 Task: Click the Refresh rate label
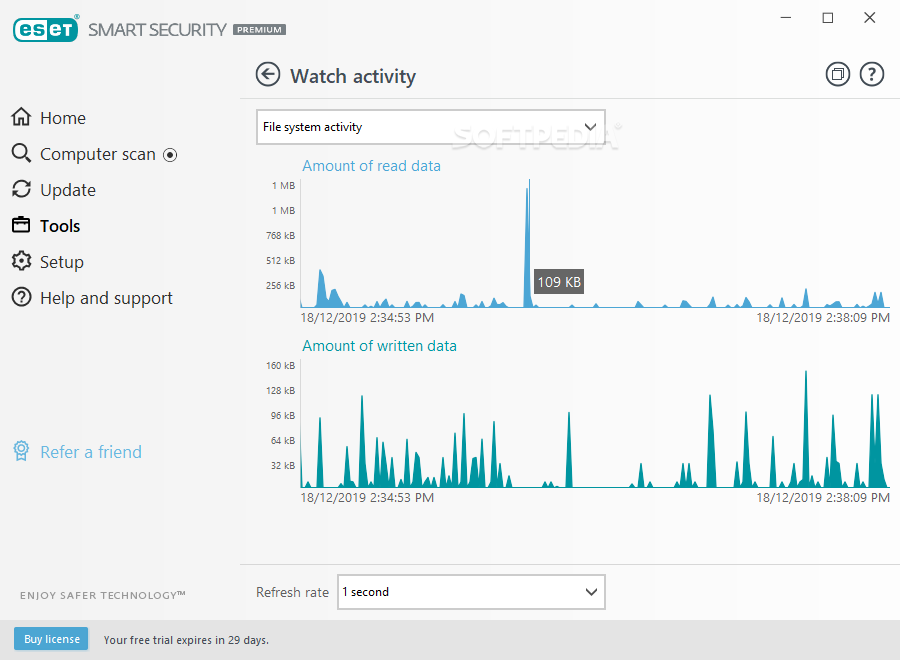click(292, 592)
